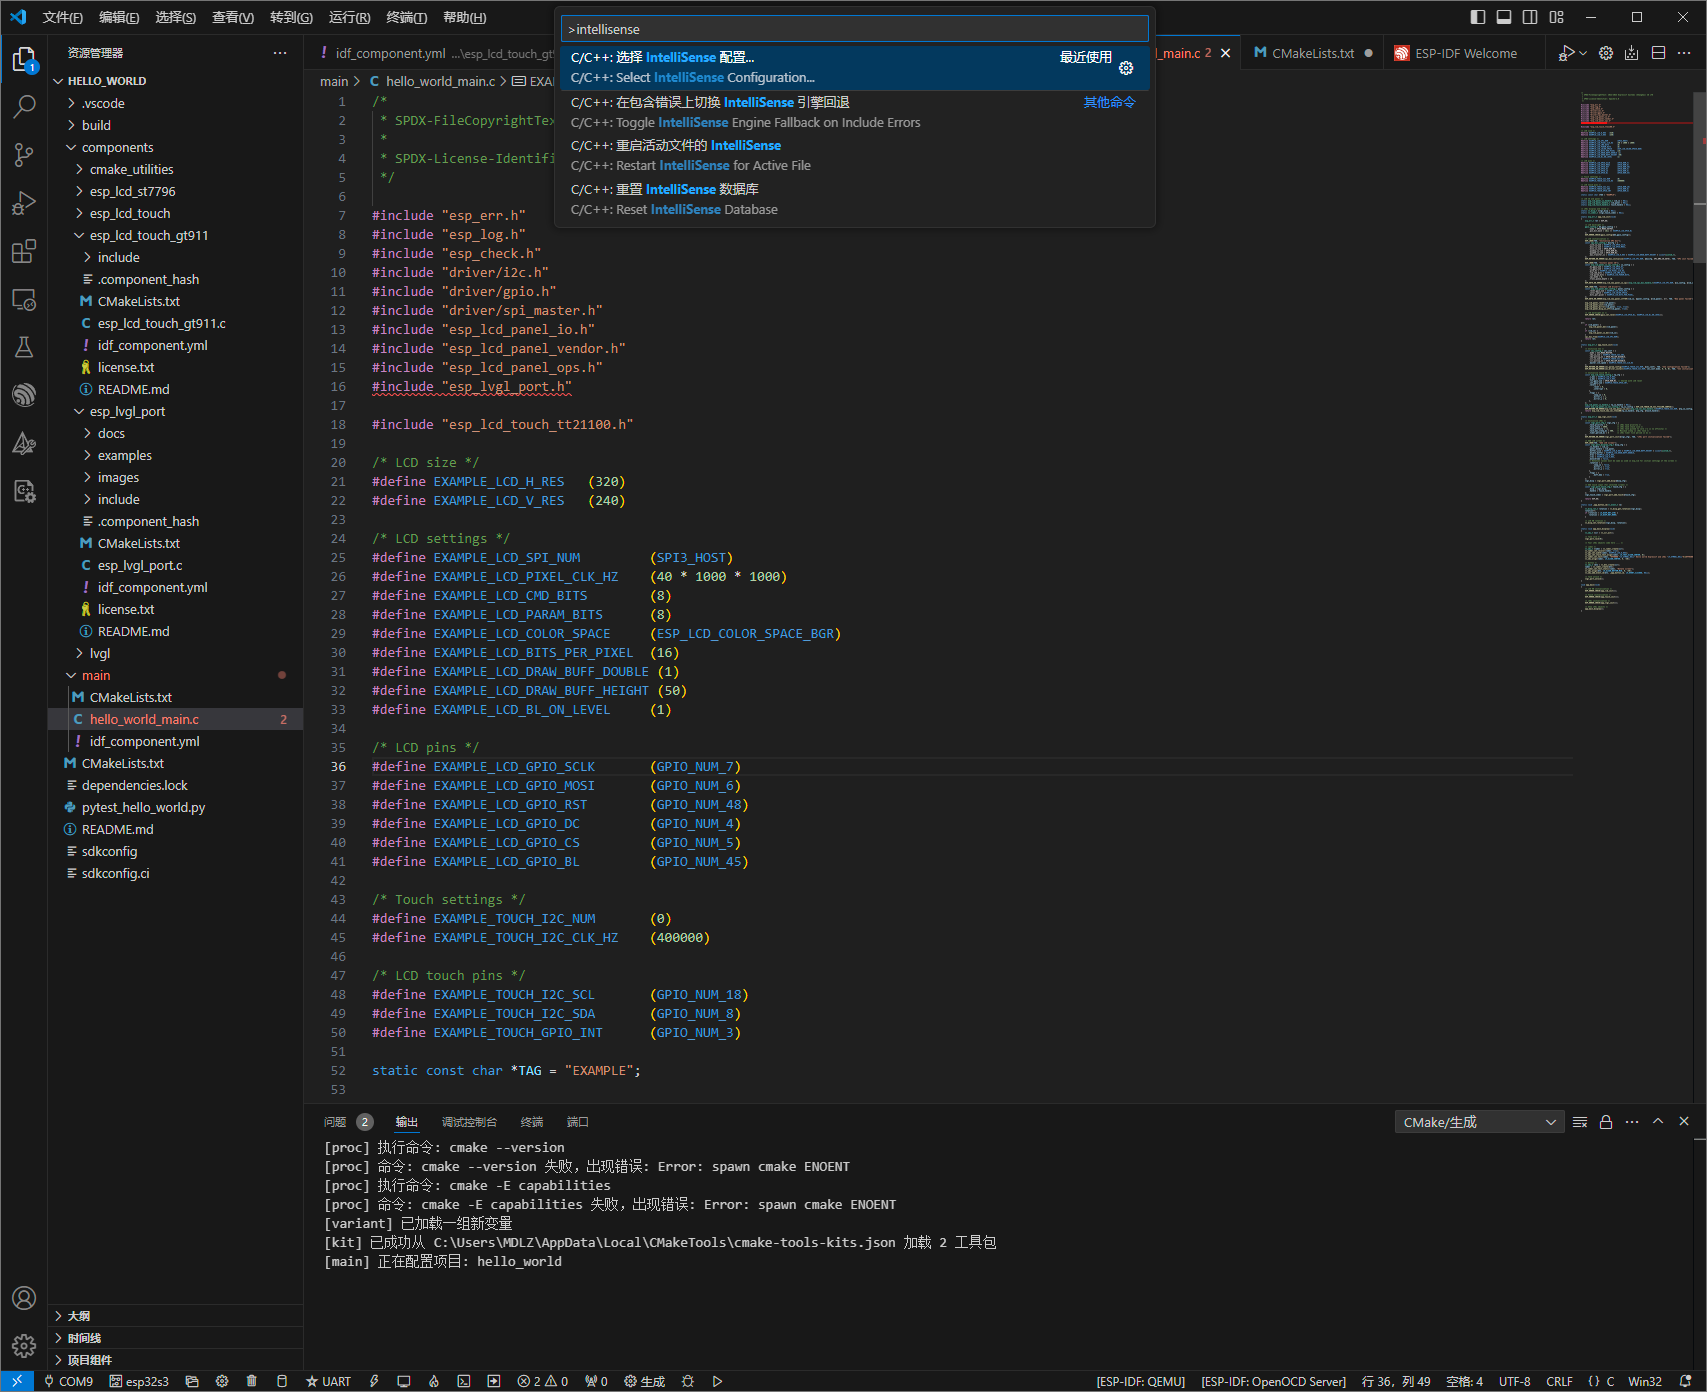Expand the 时间线 timeline section
The height and width of the screenshot is (1392, 1707).
point(175,1338)
